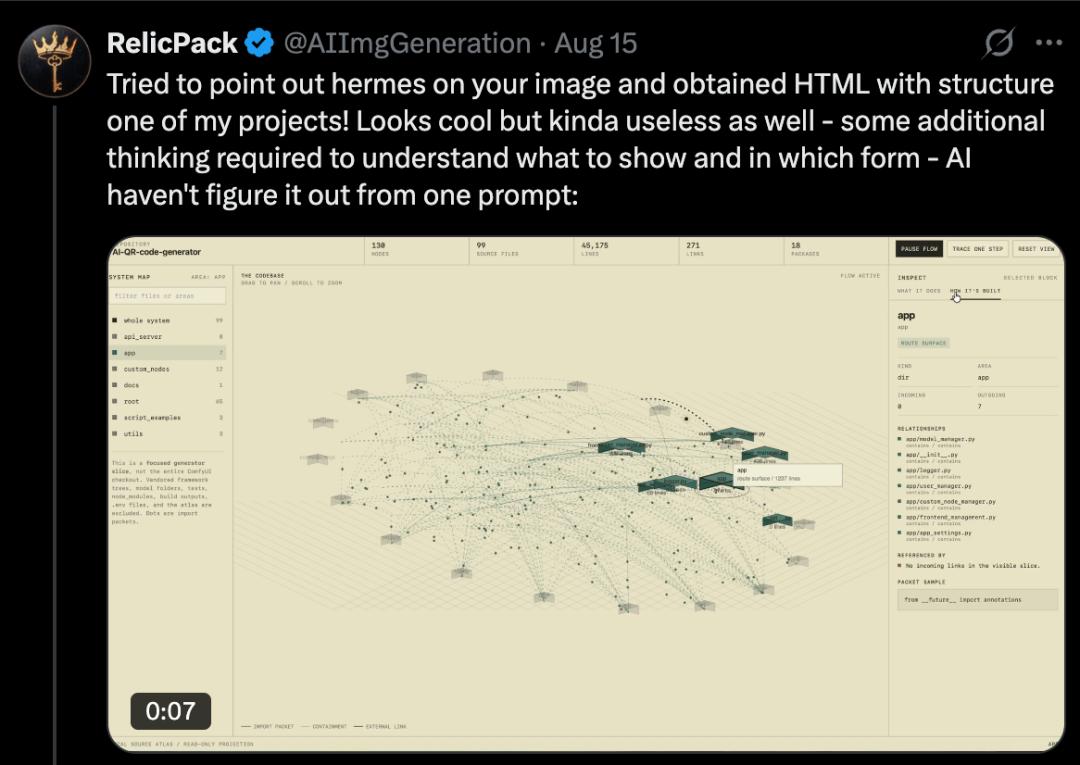The height and width of the screenshot is (765, 1080).
Task: Click the filter files or areas field
Action: tap(167, 296)
